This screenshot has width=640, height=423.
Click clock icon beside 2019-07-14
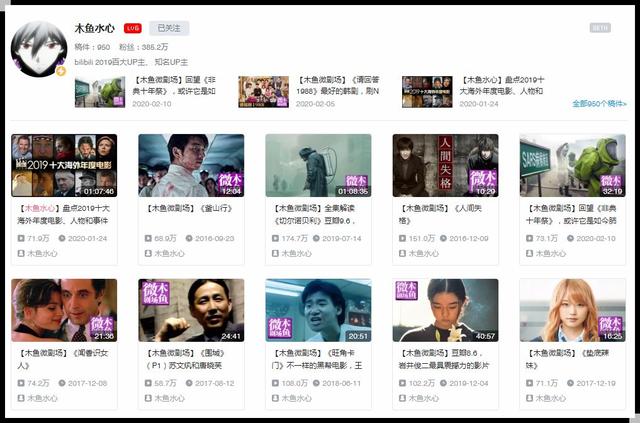tap(316, 238)
